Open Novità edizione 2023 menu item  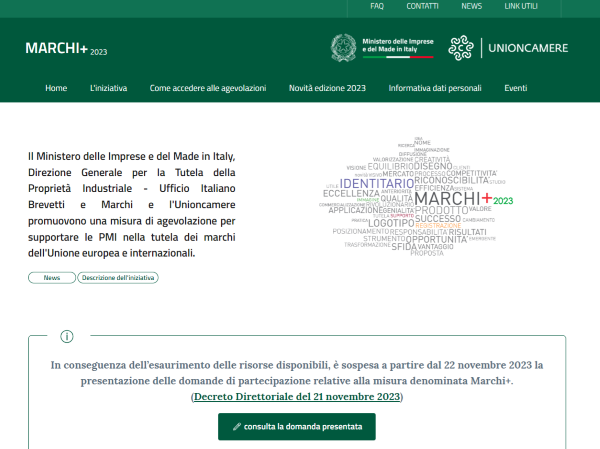[327, 88]
